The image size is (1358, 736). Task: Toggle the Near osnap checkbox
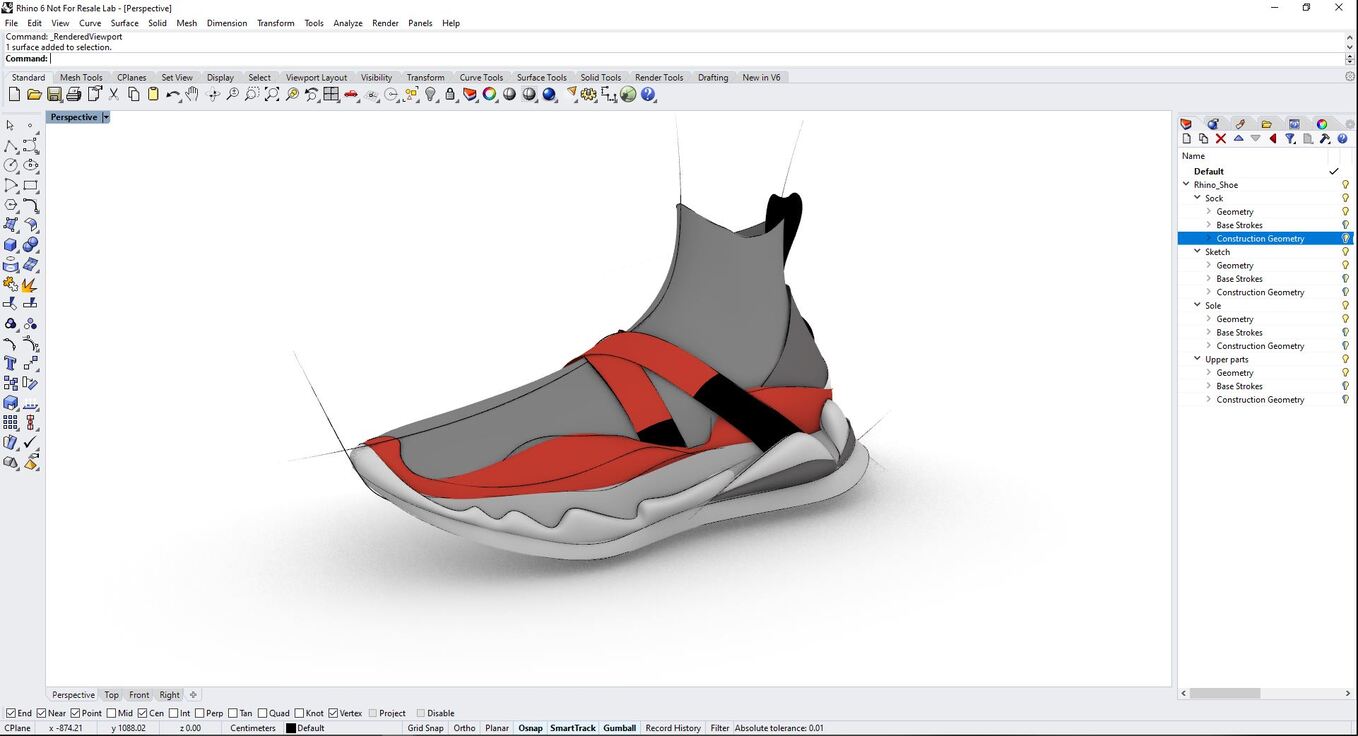(42, 713)
